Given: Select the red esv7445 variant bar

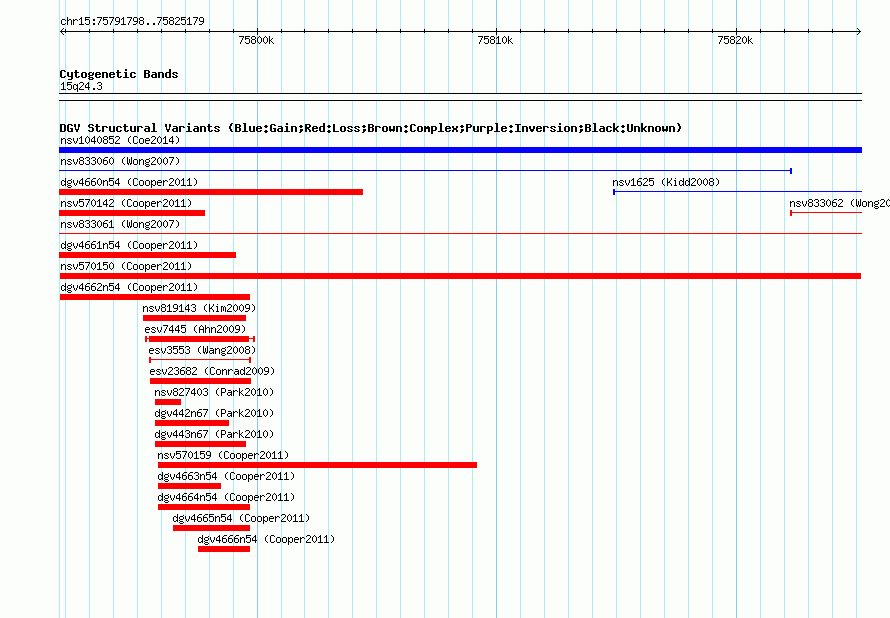Looking at the screenshot, I should [200, 339].
